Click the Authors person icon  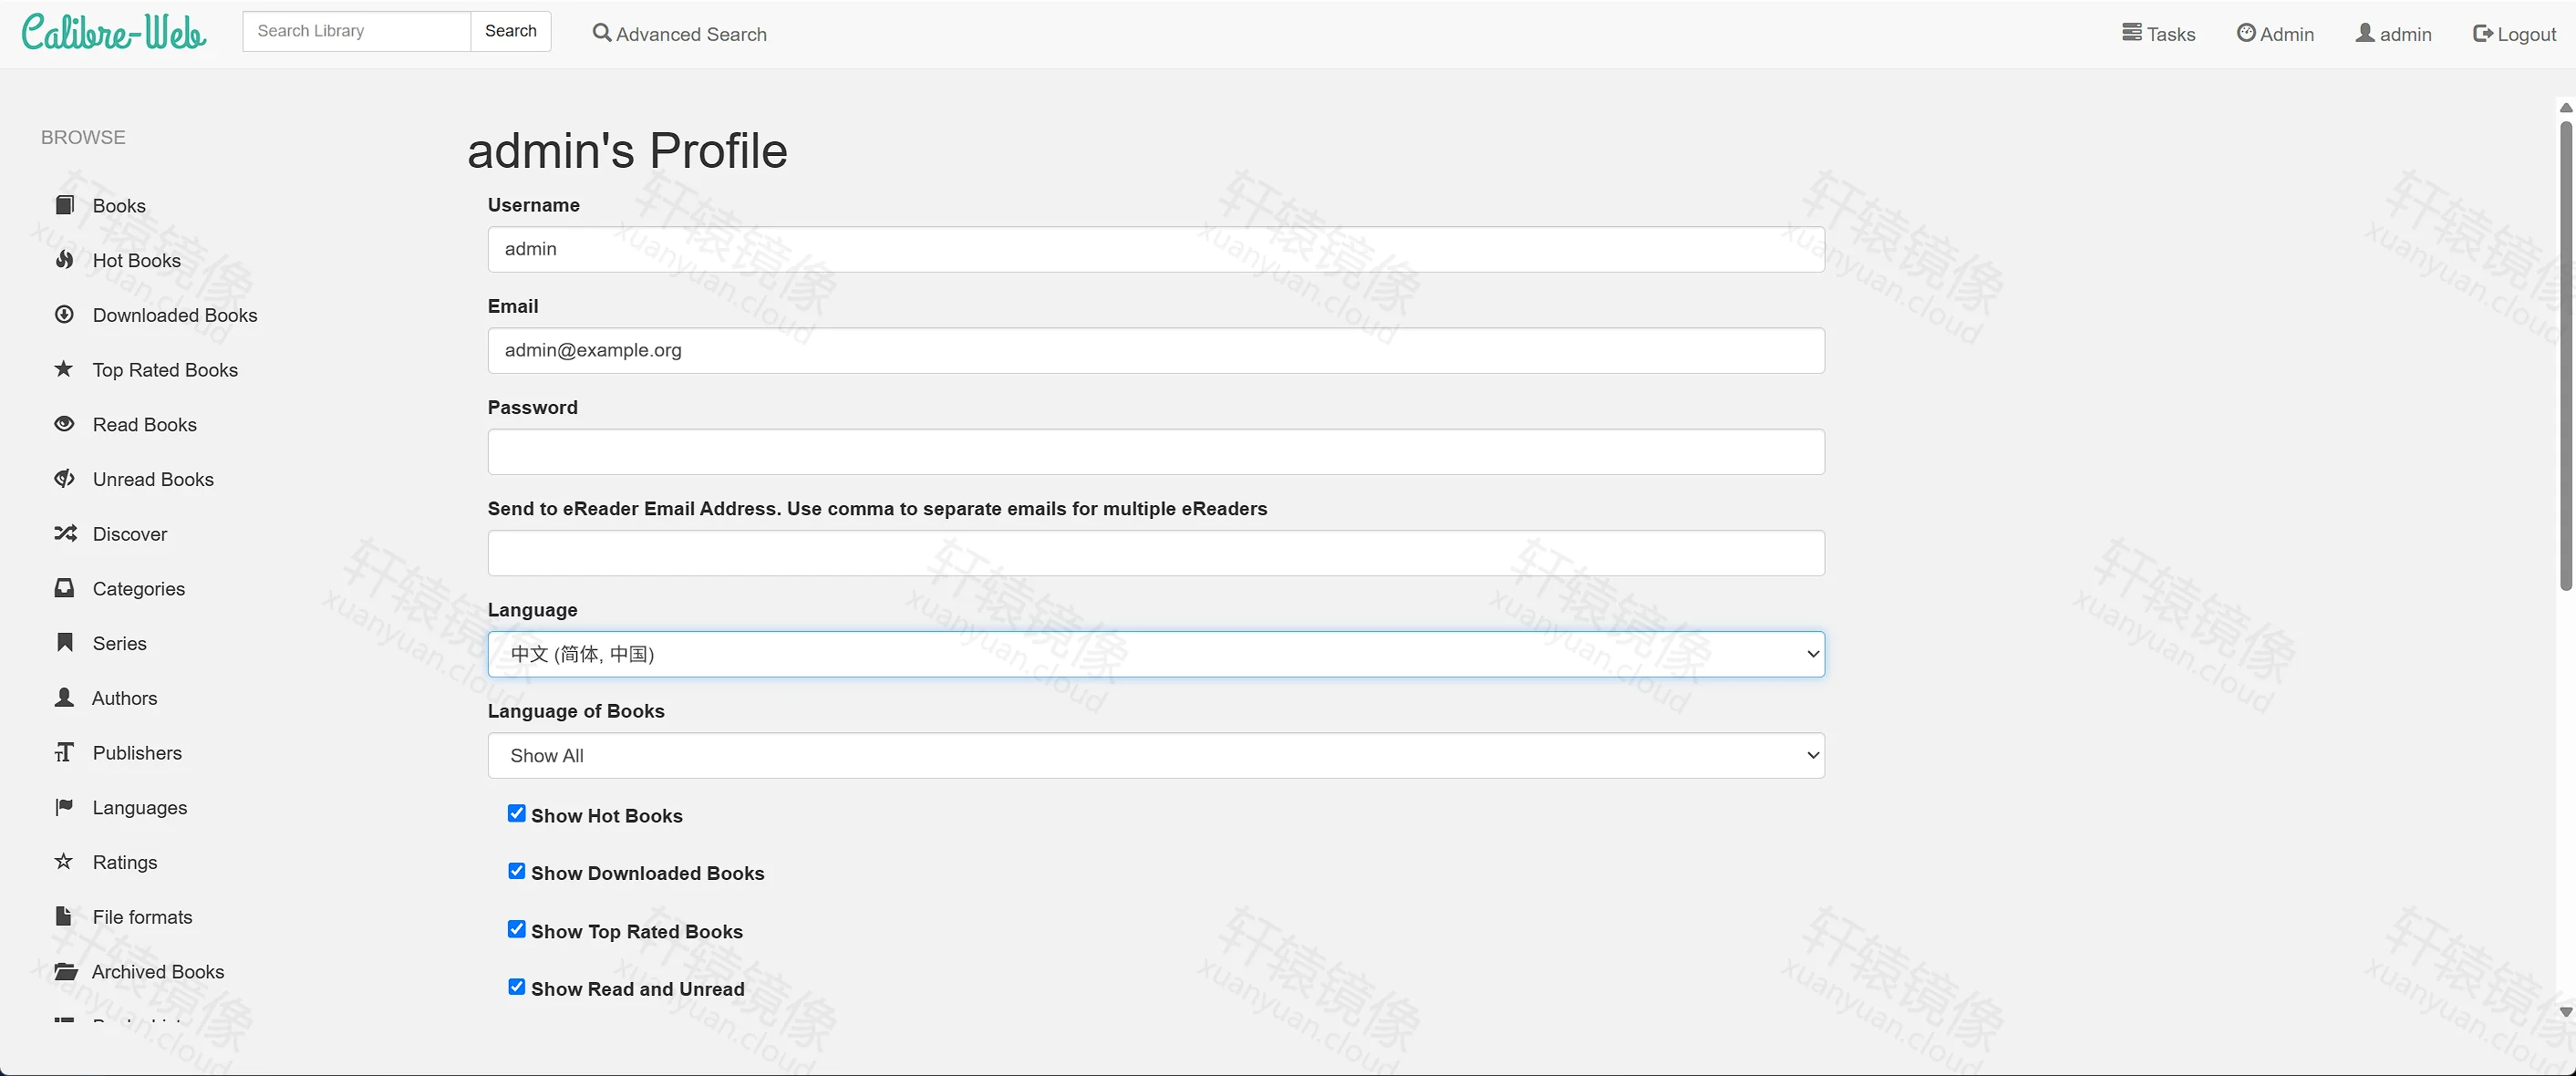pyautogui.click(x=65, y=697)
